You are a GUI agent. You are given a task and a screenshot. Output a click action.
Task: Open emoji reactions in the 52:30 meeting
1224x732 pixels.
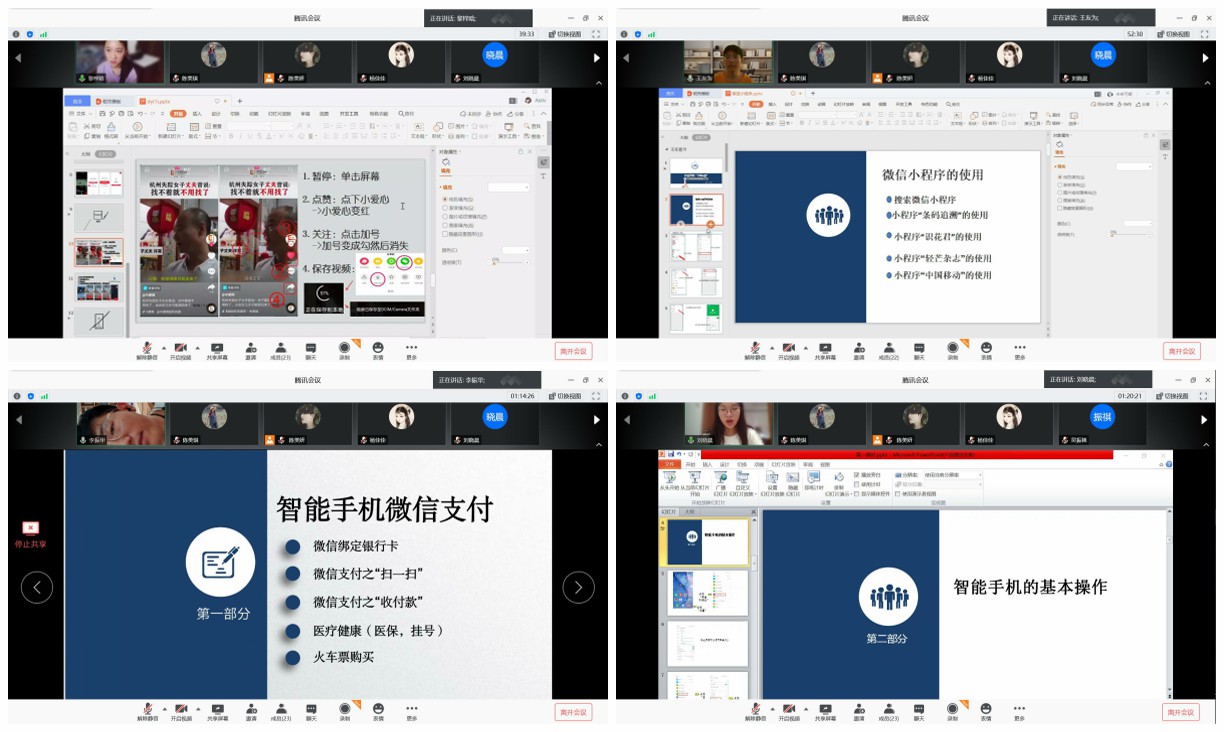click(986, 350)
